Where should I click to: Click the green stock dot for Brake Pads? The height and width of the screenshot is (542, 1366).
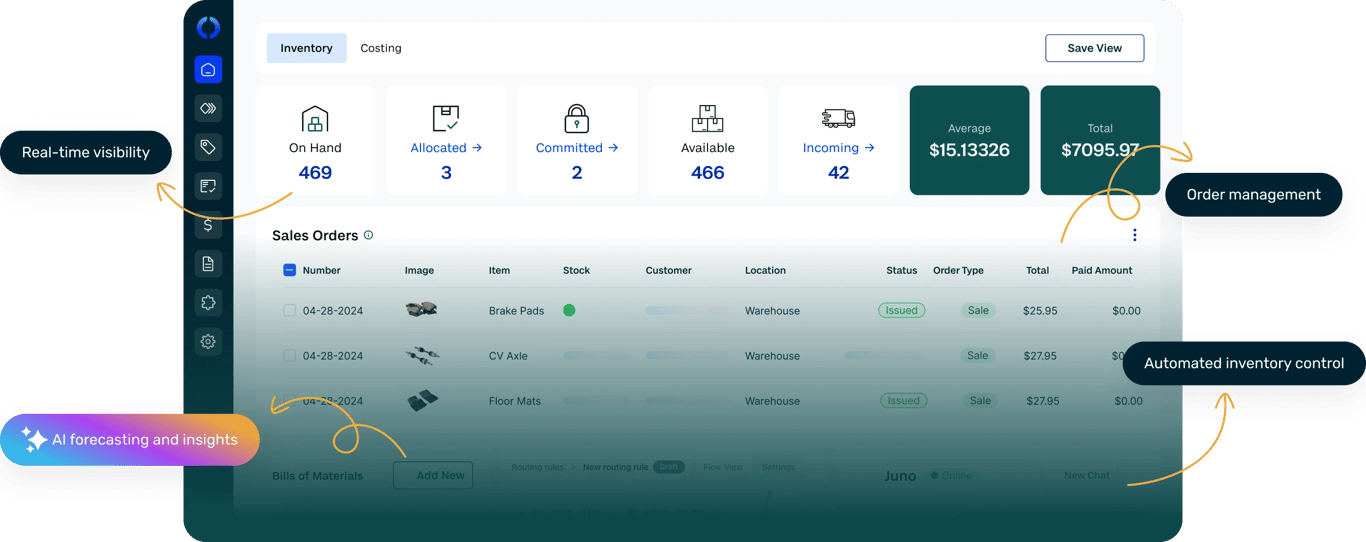569,310
